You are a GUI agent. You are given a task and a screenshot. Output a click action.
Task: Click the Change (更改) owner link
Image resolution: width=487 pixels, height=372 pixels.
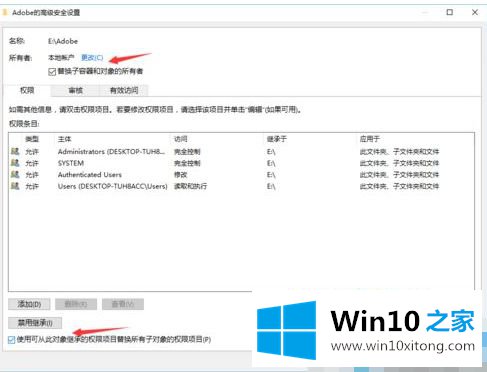coord(92,58)
